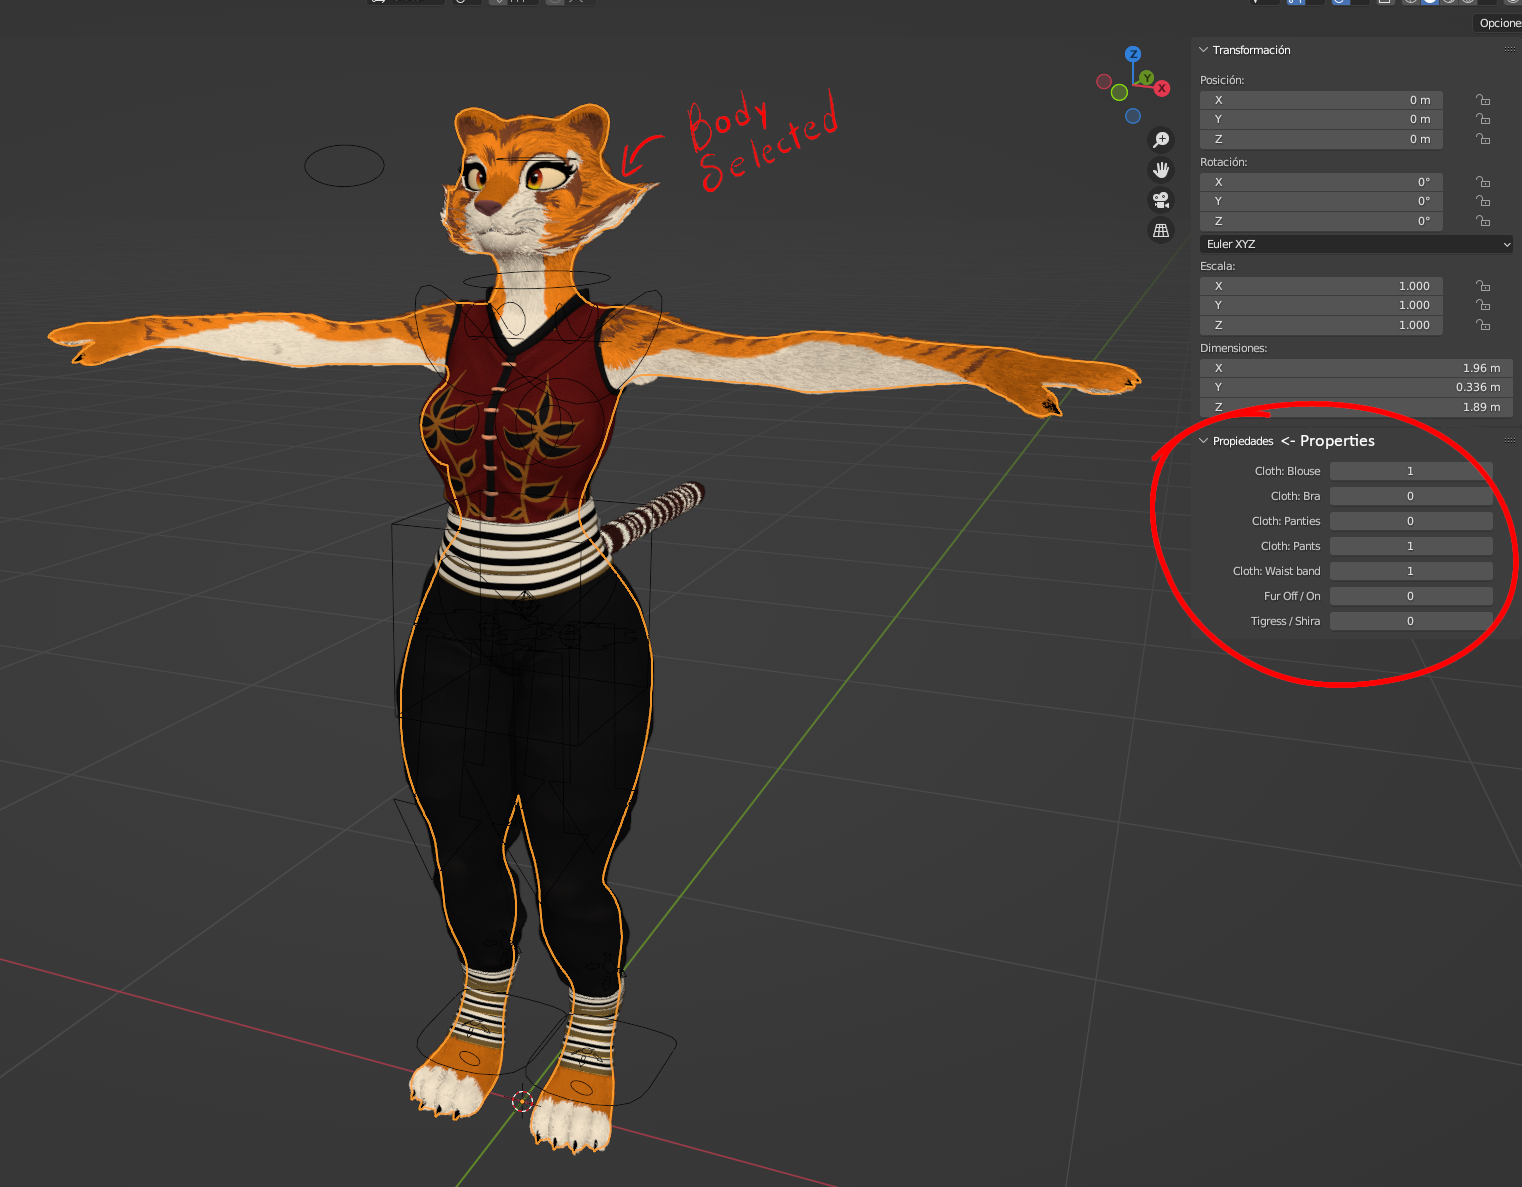The image size is (1522, 1187).
Task: Click the red X axis gizmo handle
Action: pos(1162,89)
